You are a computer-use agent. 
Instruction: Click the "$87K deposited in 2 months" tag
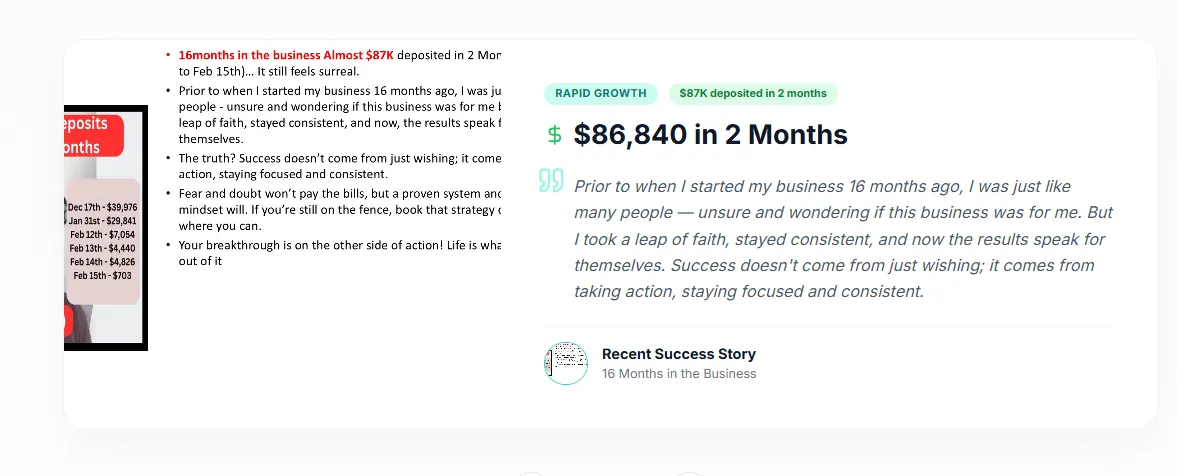point(753,93)
